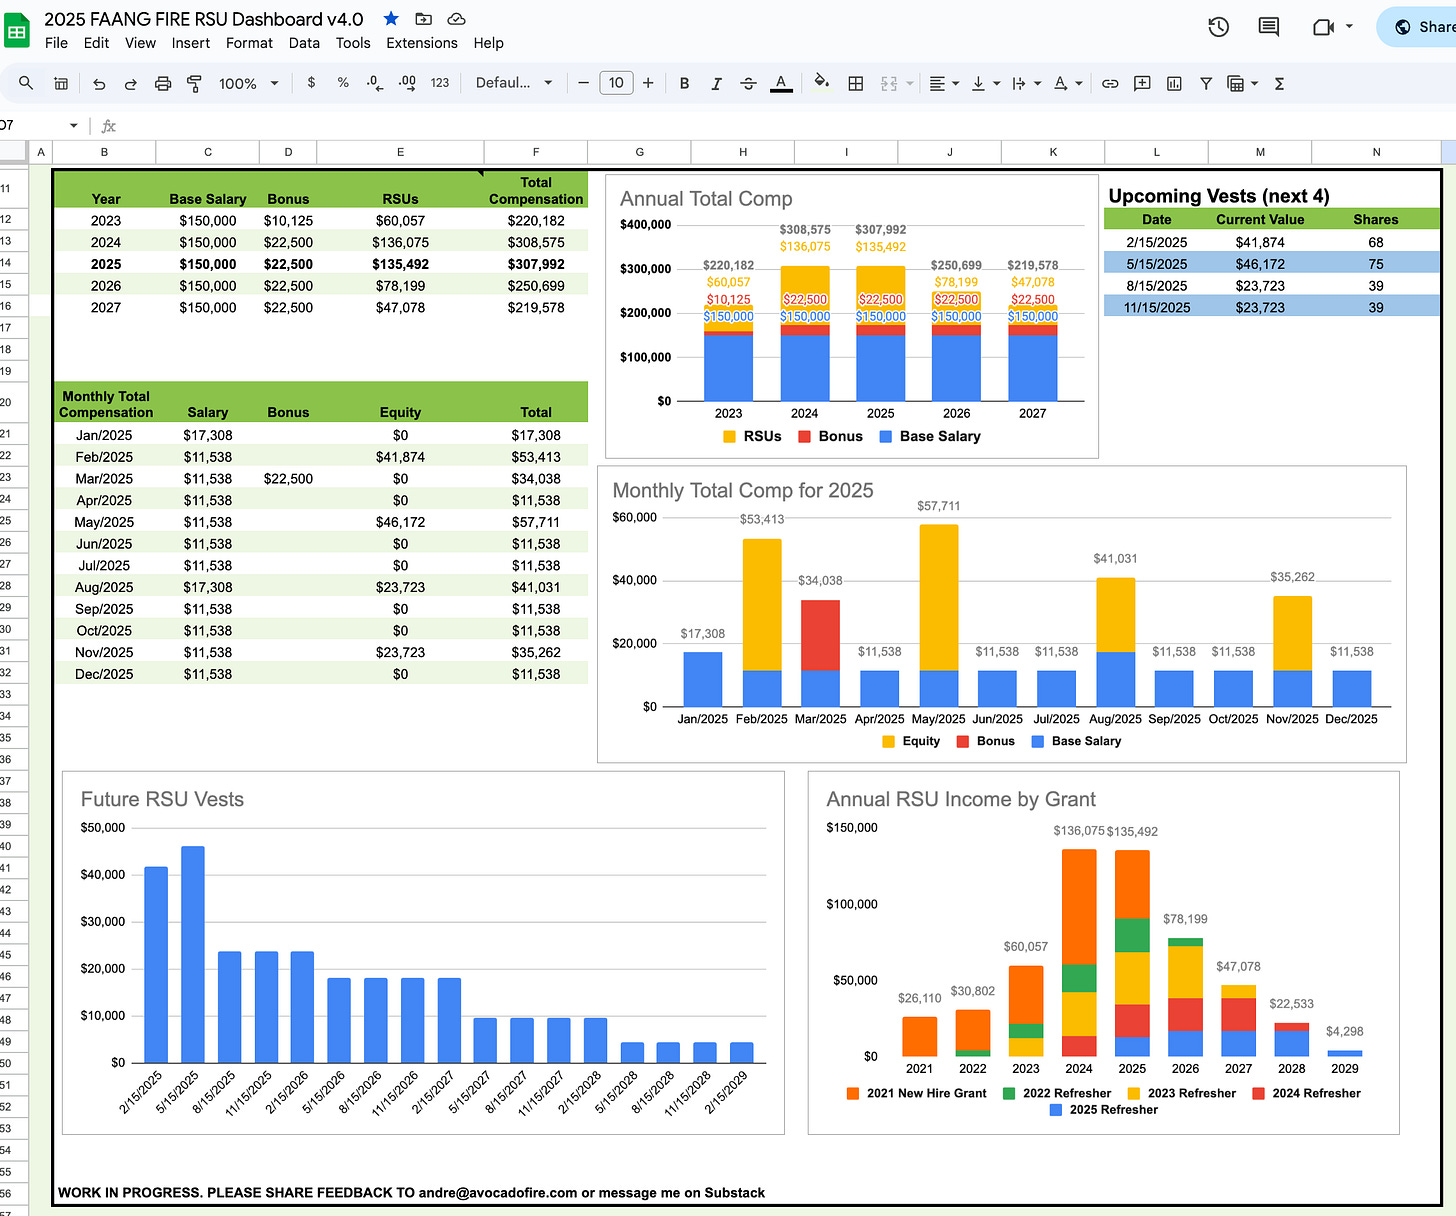Open the Insert menu

(x=190, y=43)
